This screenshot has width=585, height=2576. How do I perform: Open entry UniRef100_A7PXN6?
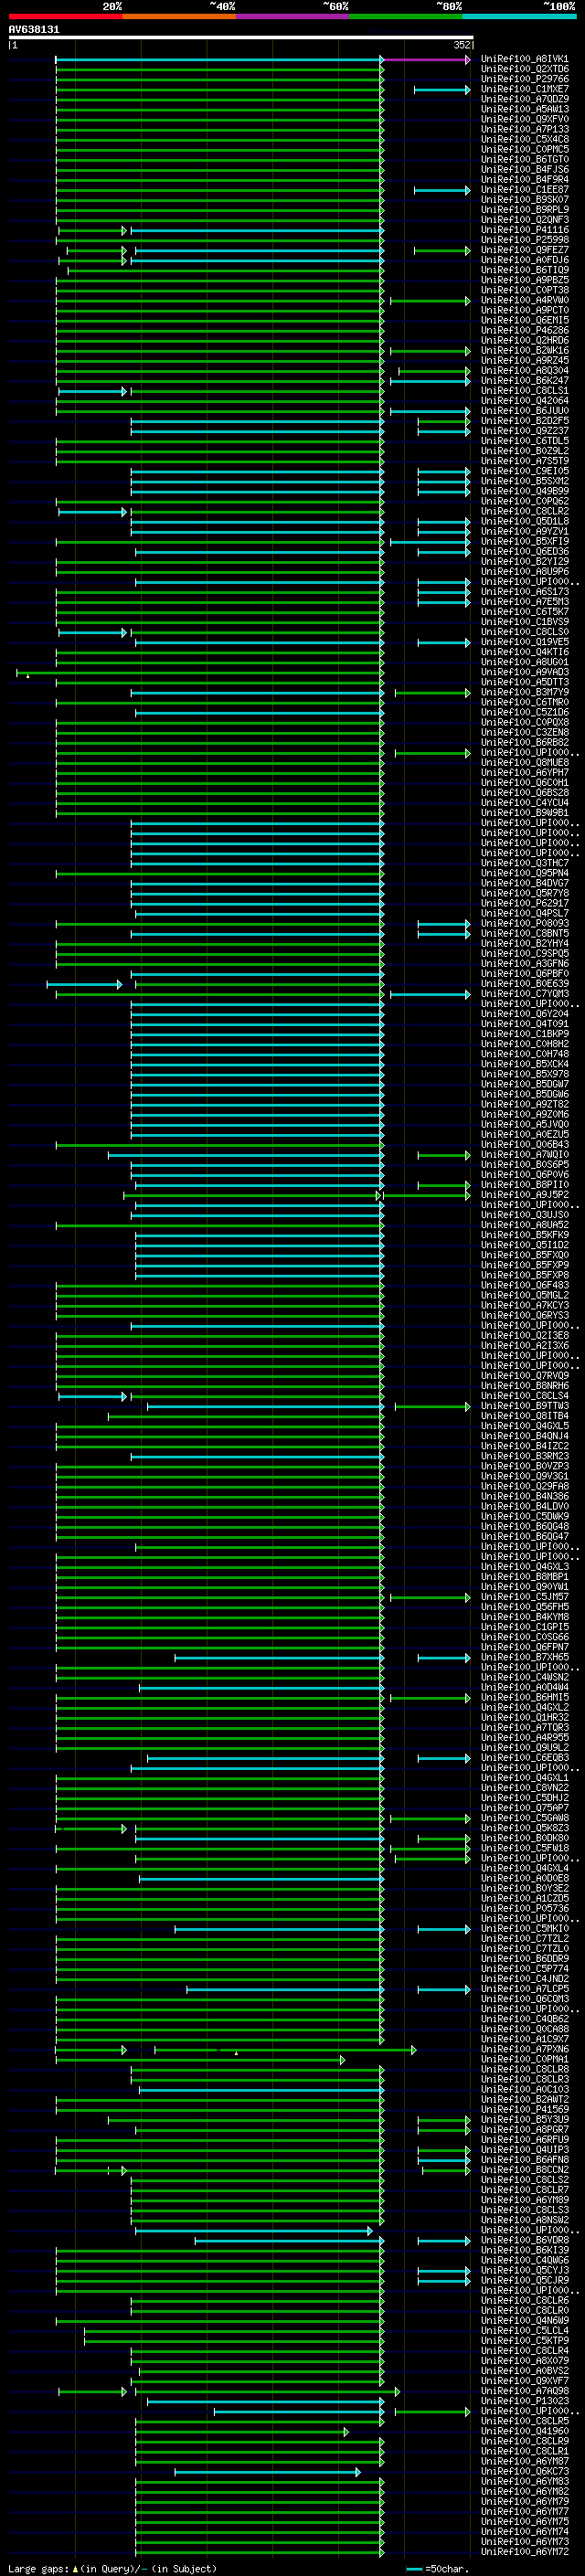(525, 2050)
